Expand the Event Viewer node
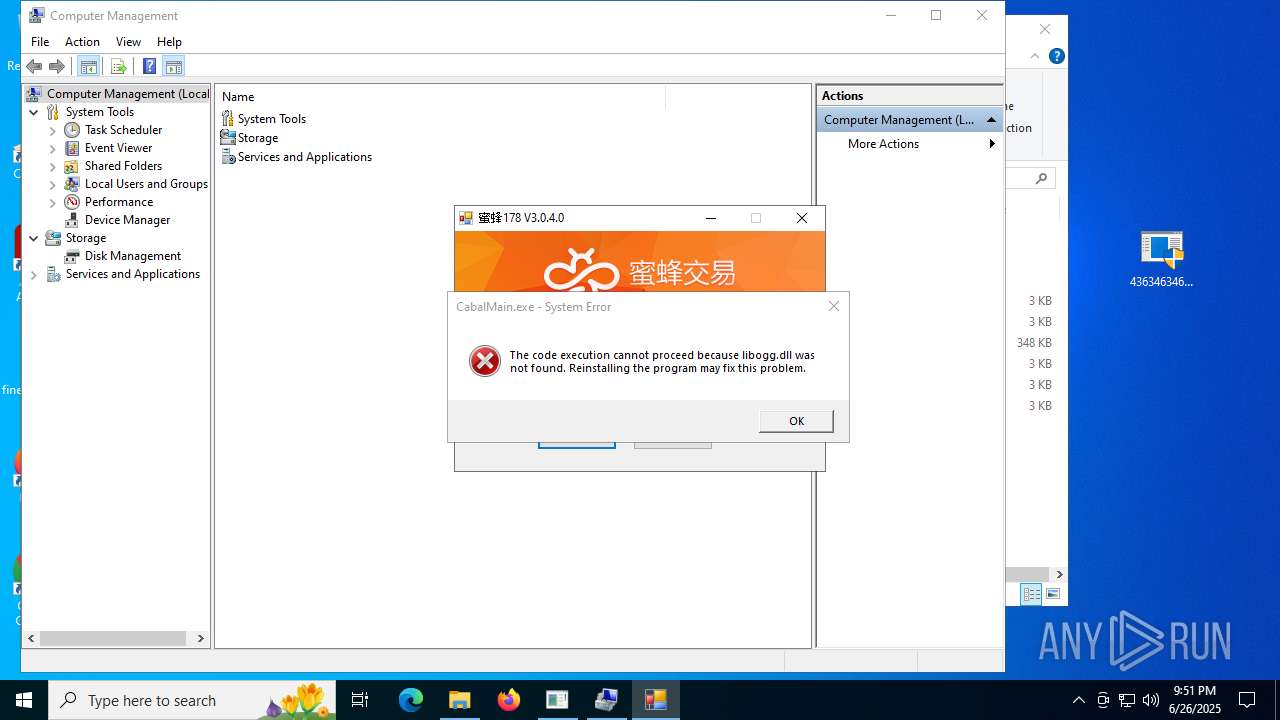1280x720 pixels. pyautogui.click(x=53, y=148)
